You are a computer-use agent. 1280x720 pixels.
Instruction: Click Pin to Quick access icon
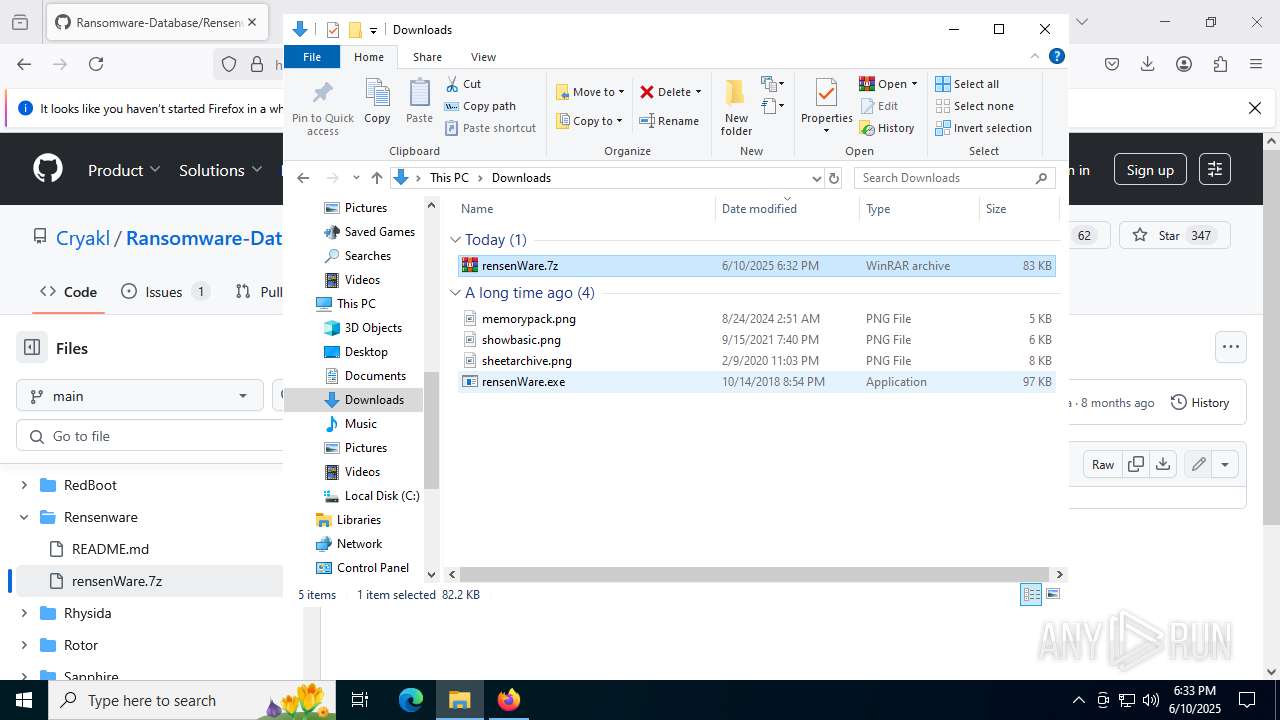tap(322, 108)
